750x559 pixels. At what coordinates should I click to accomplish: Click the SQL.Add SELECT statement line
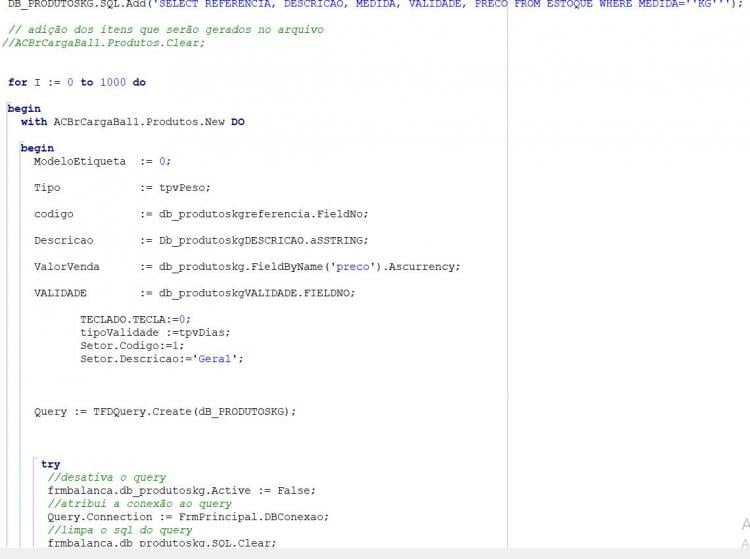point(375,4)
